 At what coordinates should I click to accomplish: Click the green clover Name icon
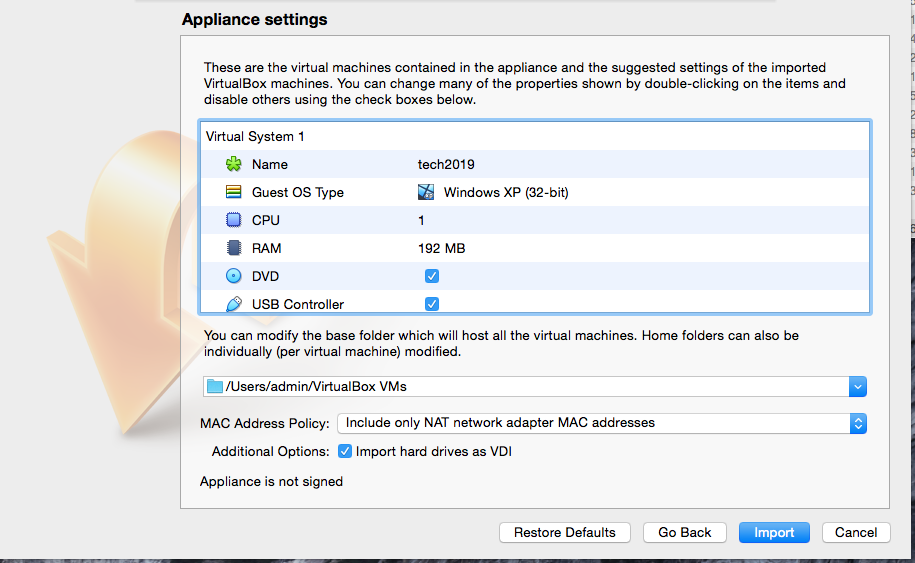233,164
